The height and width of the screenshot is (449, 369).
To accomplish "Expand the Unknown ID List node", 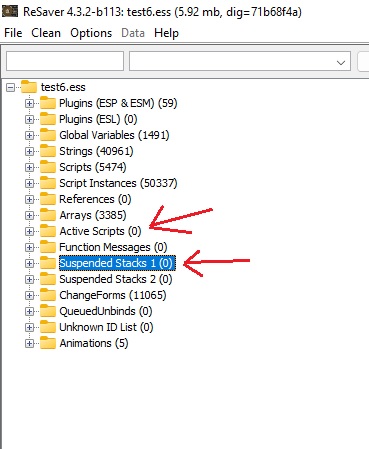I will coord(29,328).
